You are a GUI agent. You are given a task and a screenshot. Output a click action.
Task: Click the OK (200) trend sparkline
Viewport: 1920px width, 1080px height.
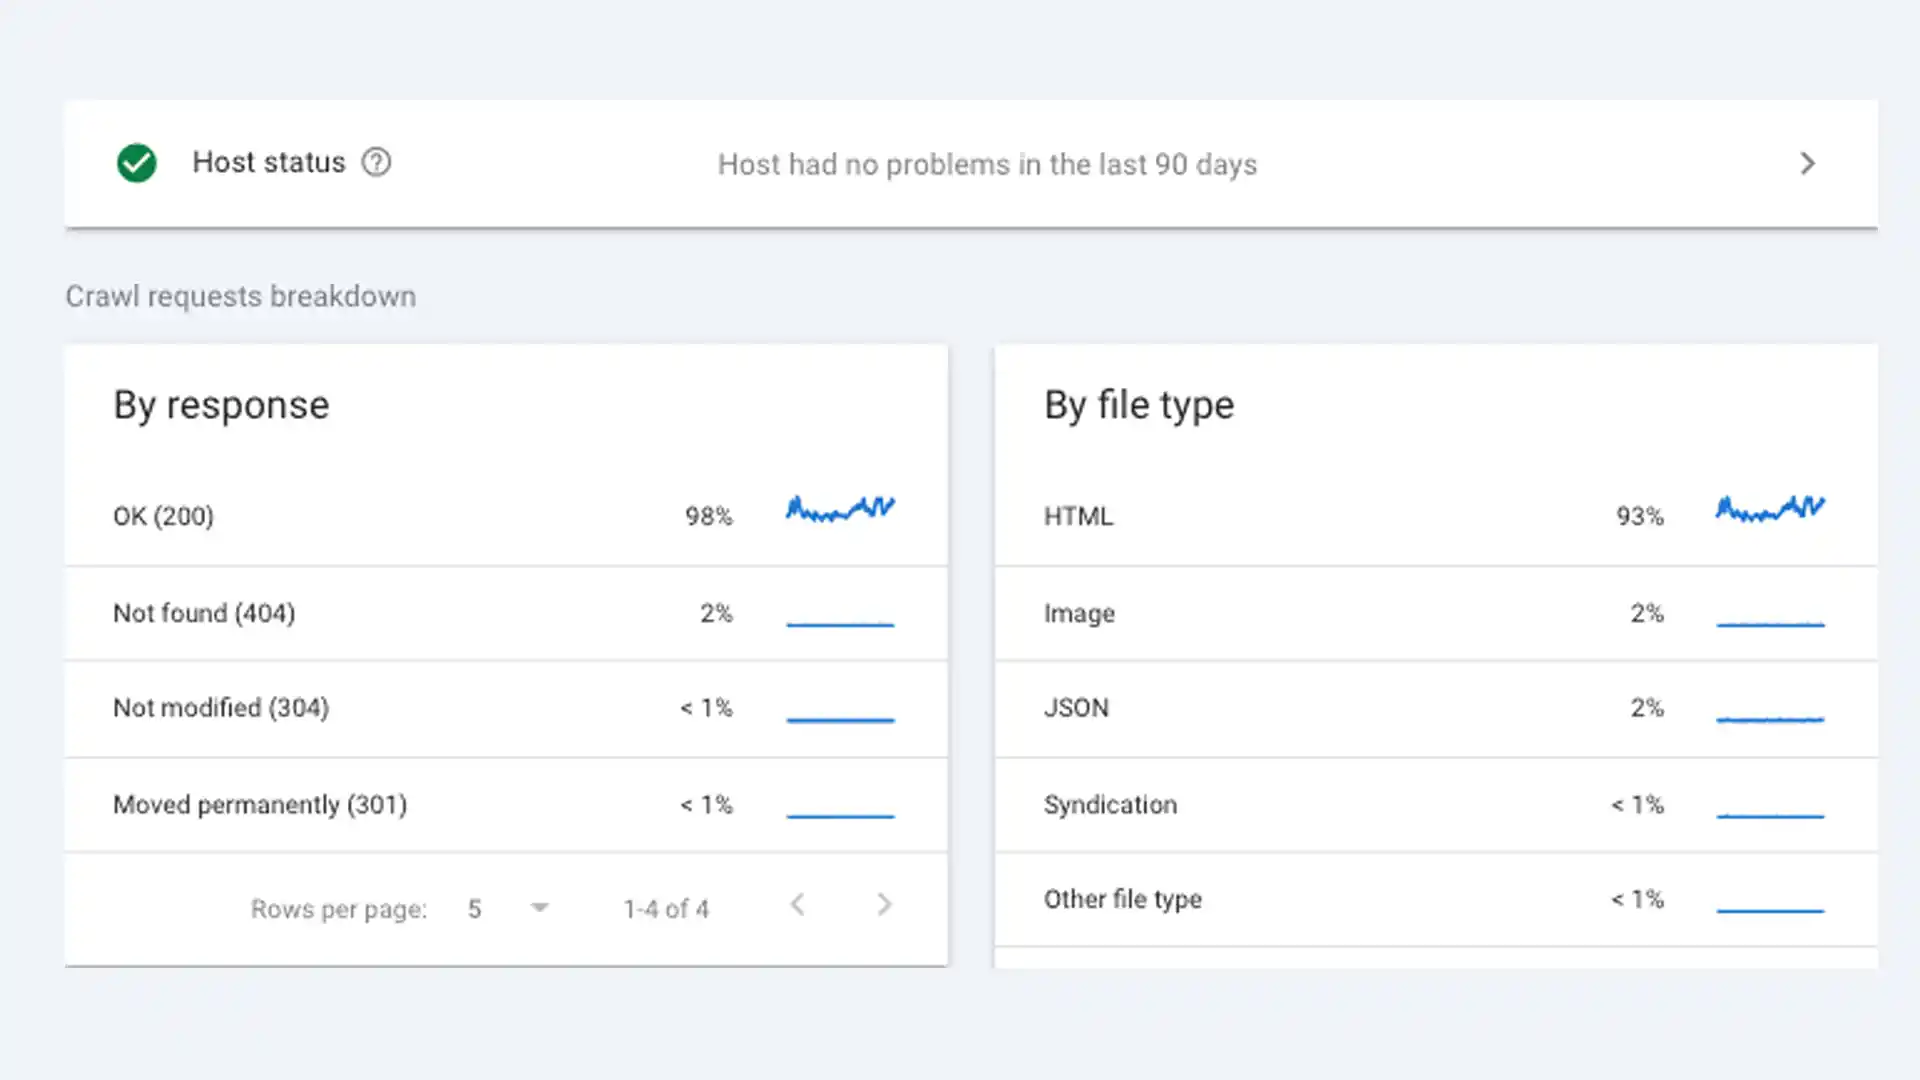point(840,509)
